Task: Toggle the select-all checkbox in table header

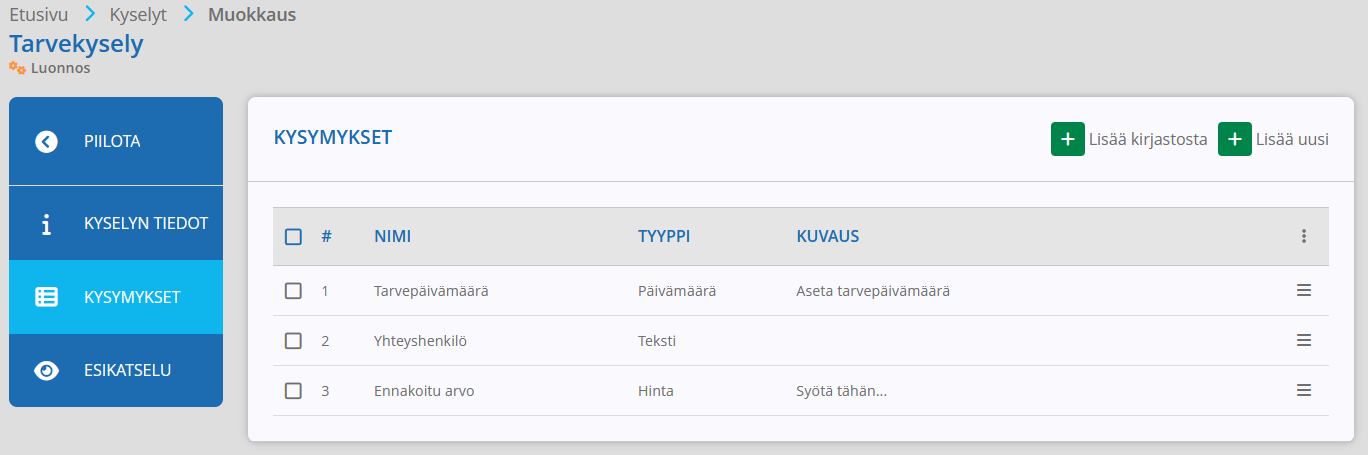Action: tap(293, 237)
